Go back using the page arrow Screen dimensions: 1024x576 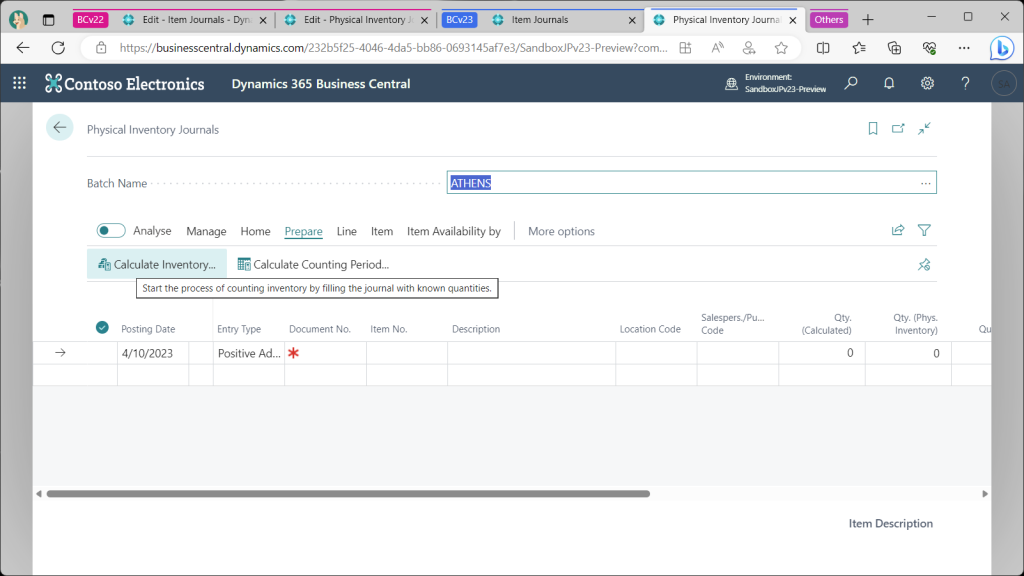pos(59,128)
